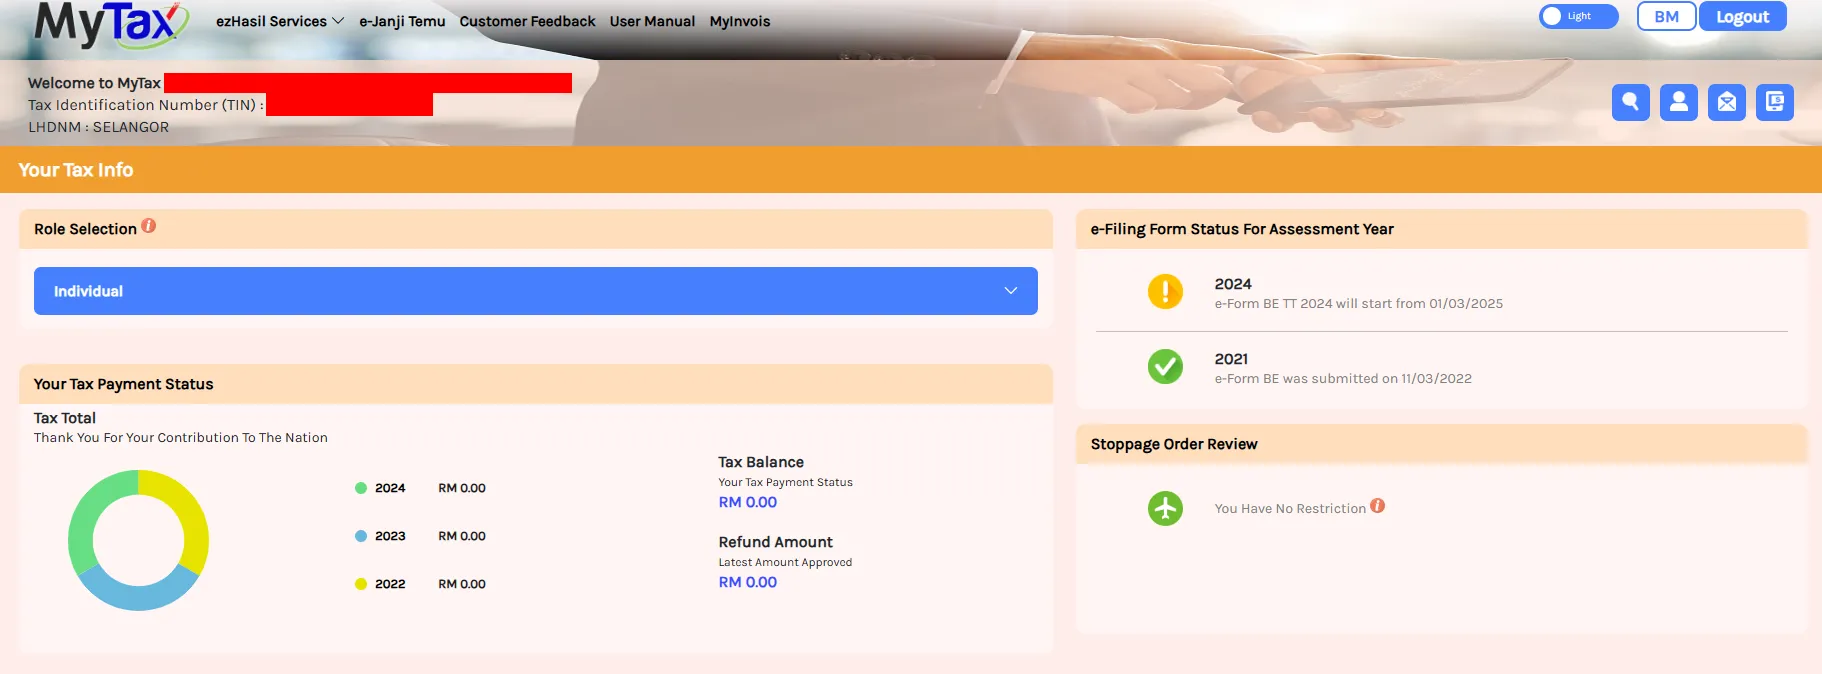This screenshot has width=1822, height=674.
Task: Click 'LHDNM : SELANGOR' text
Action: [x=98, y=127]
